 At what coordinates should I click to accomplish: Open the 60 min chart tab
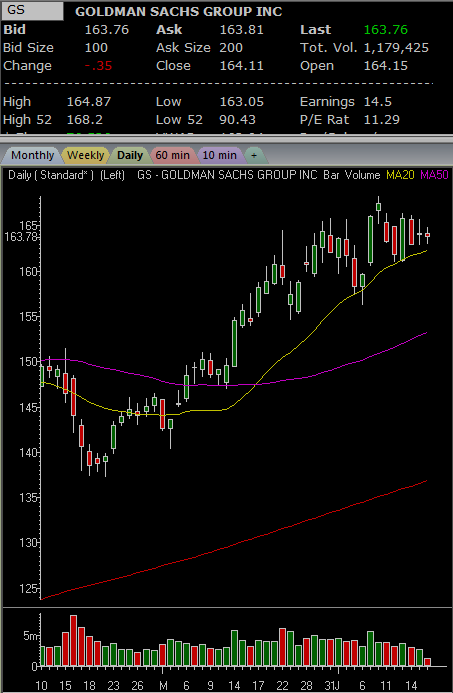click(x=172, y=156)
